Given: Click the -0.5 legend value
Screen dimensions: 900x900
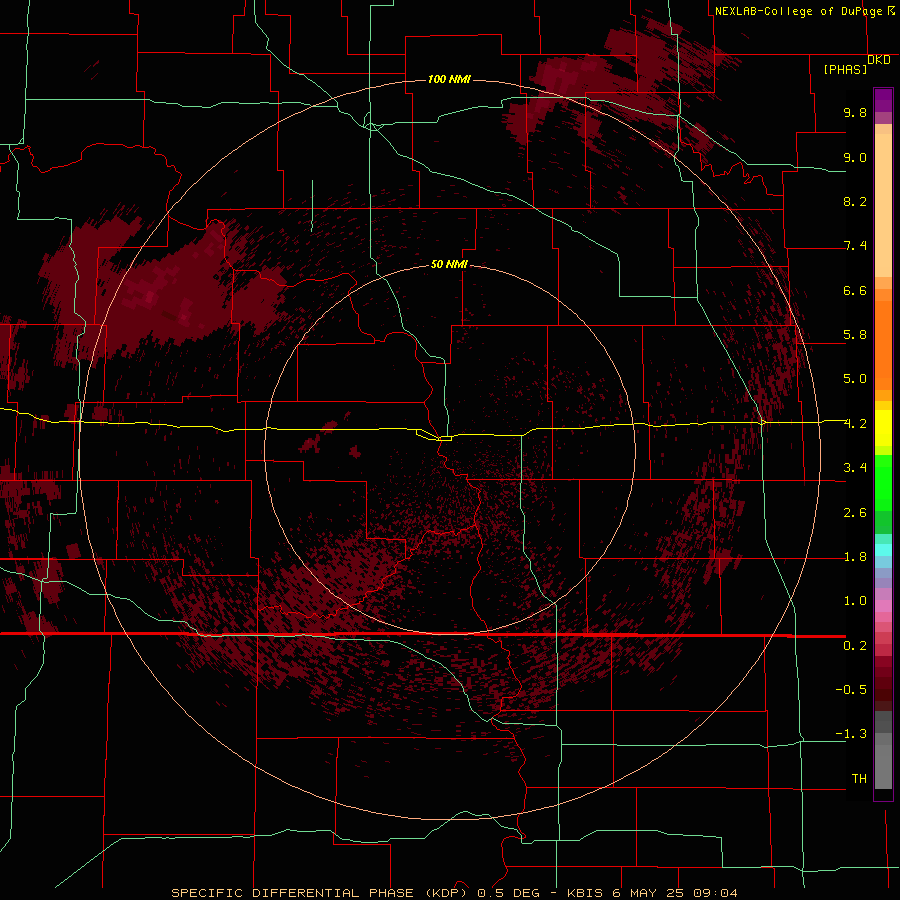Looking at the screenshot, I should pos(851,690).
